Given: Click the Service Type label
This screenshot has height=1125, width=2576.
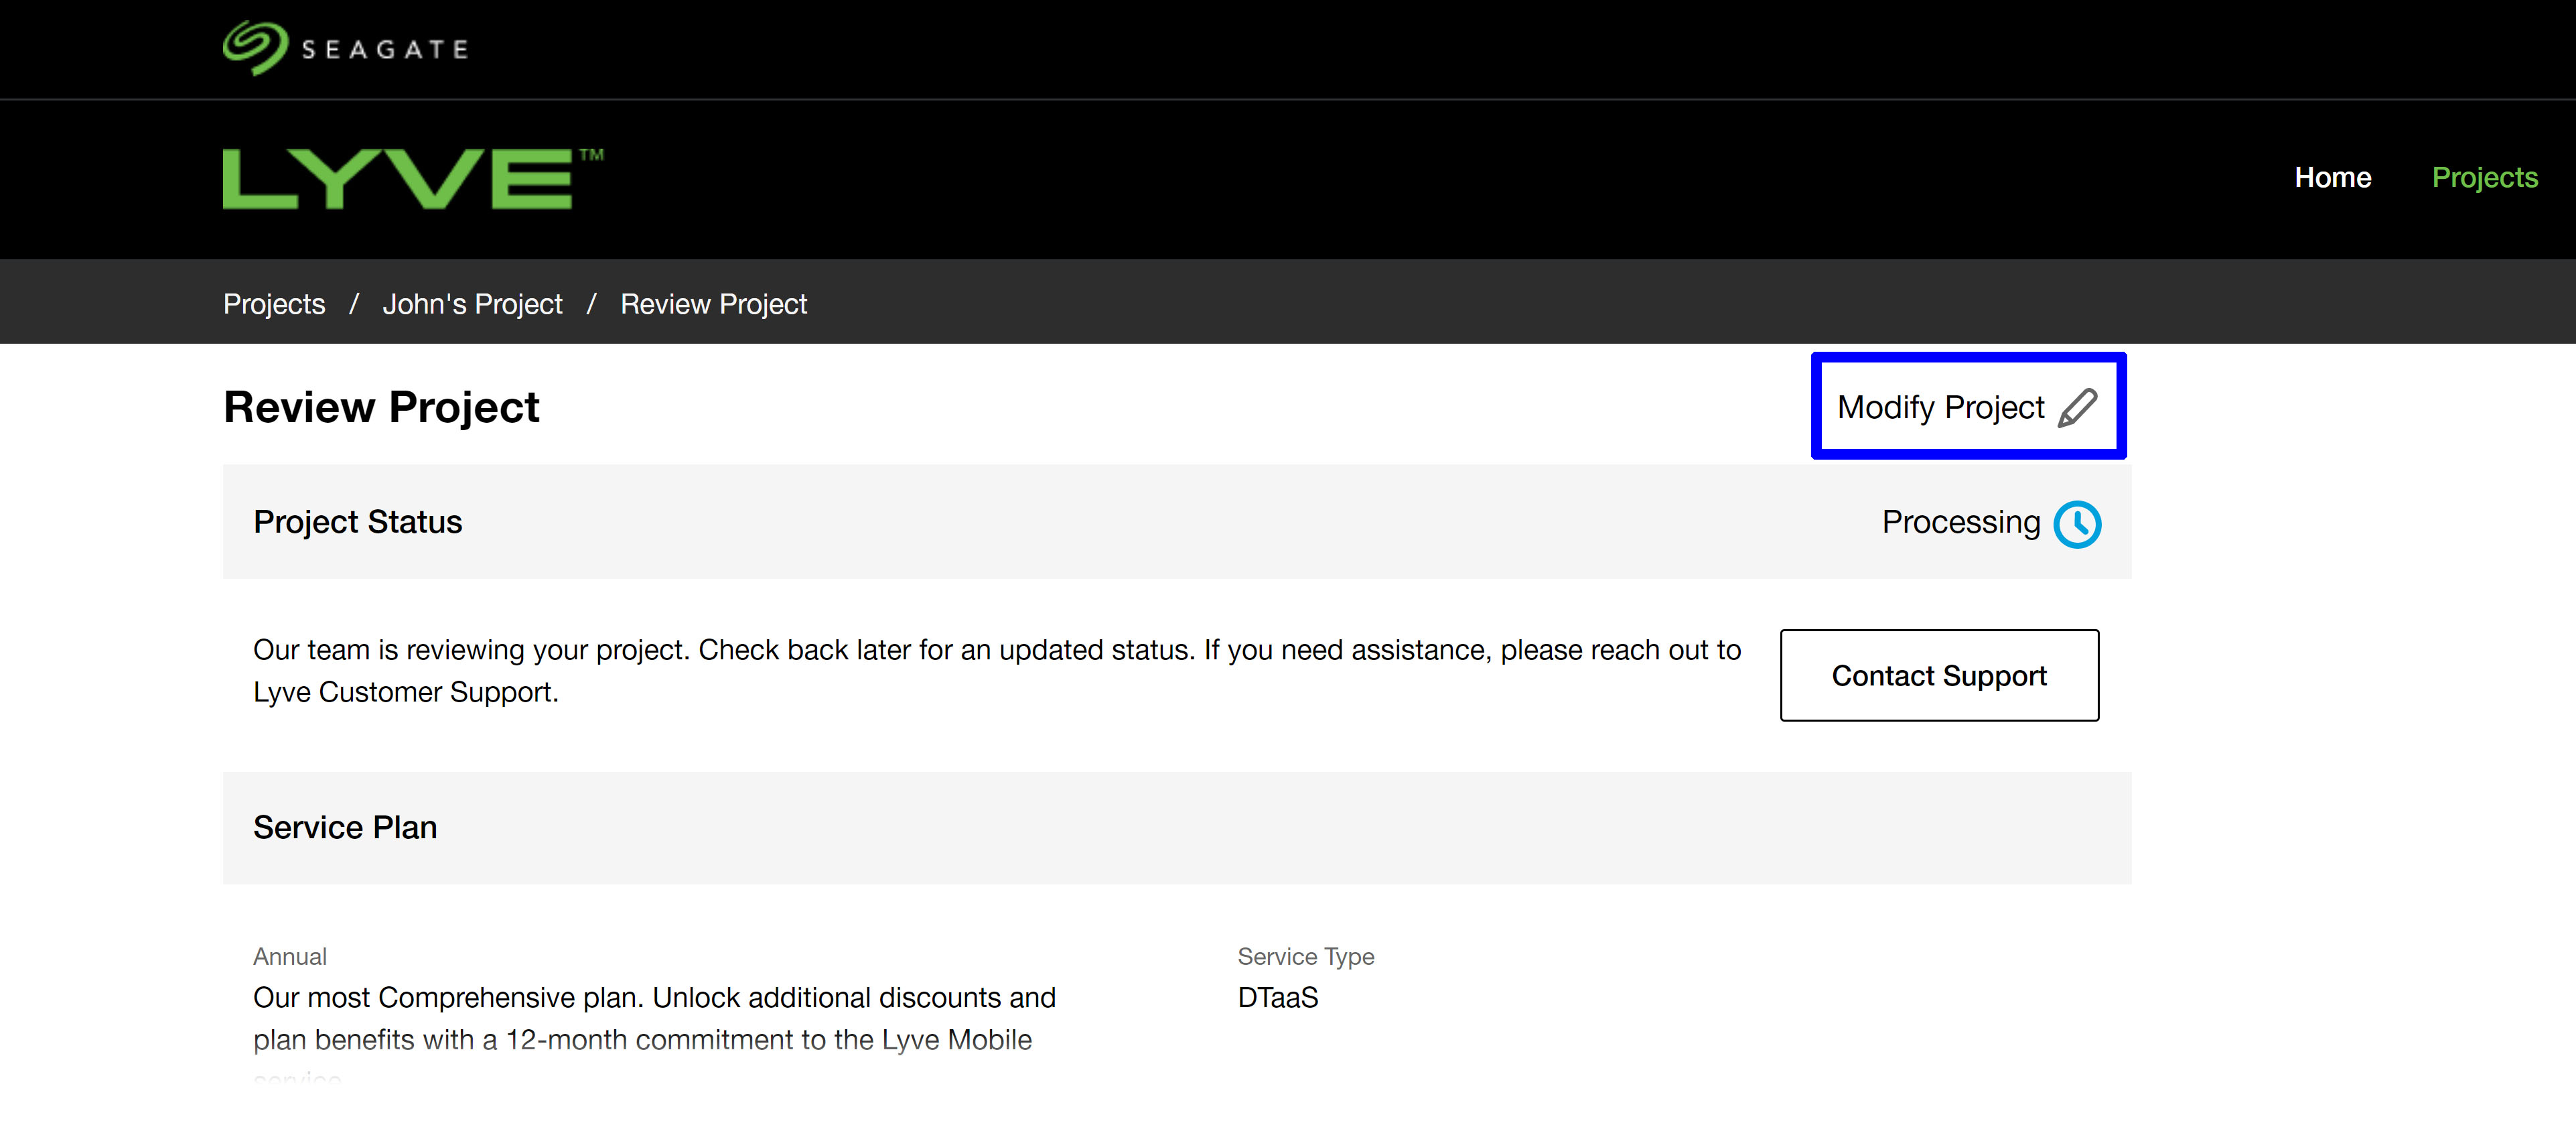Looking at the screenshot, I should coord(1305,957).
